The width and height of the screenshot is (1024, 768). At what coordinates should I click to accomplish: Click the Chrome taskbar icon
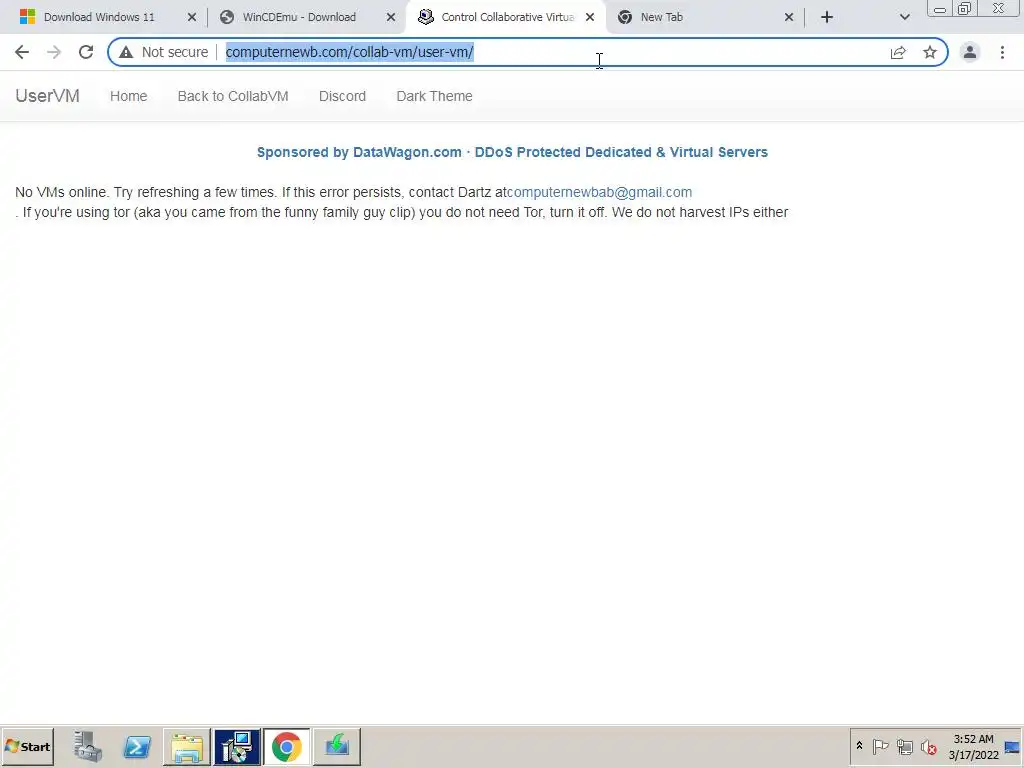click(287, 746)
